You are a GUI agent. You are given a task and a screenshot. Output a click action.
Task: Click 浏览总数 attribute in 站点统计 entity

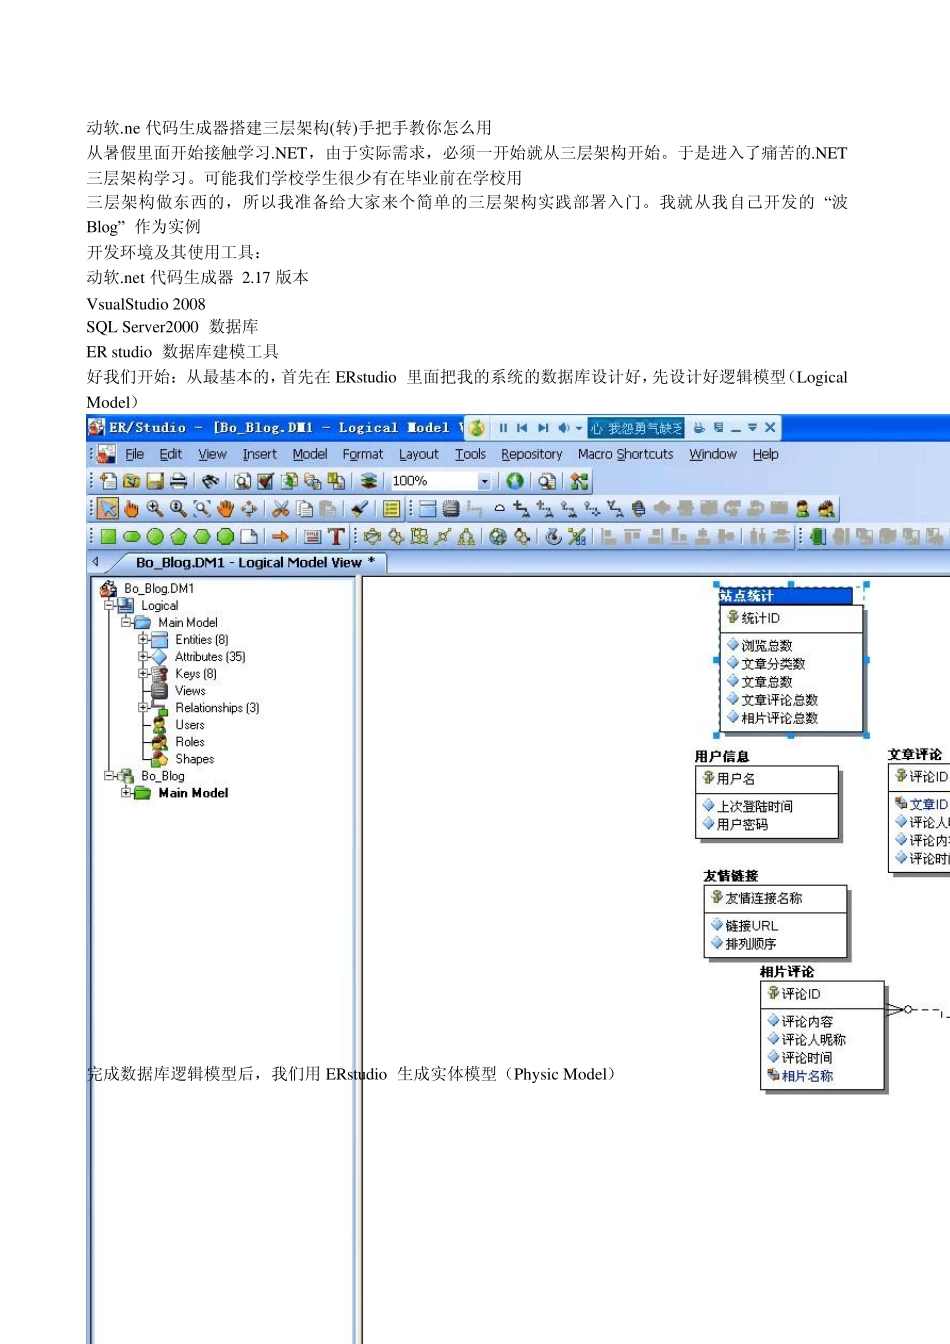click(x=767, y=645)
